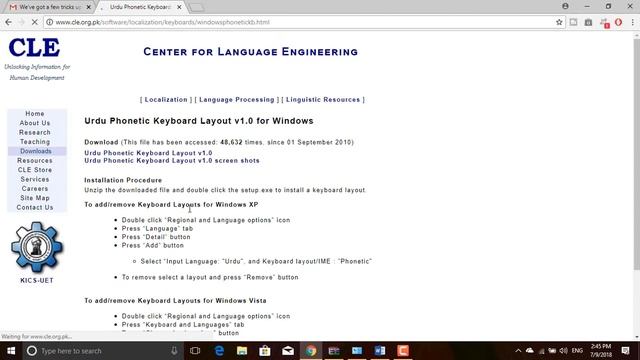Open Resources sidebar item
This screenshot has height=360, width=640.
(35, 160)
